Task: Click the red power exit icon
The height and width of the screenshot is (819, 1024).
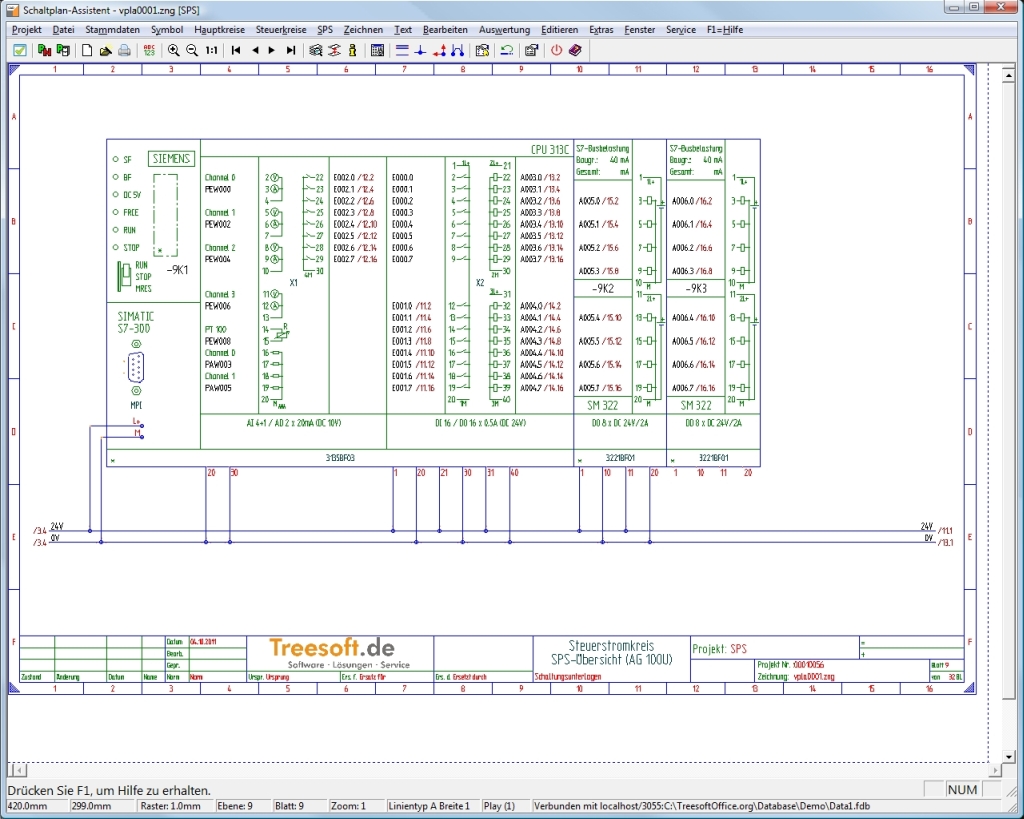Action: pos(557,49)
